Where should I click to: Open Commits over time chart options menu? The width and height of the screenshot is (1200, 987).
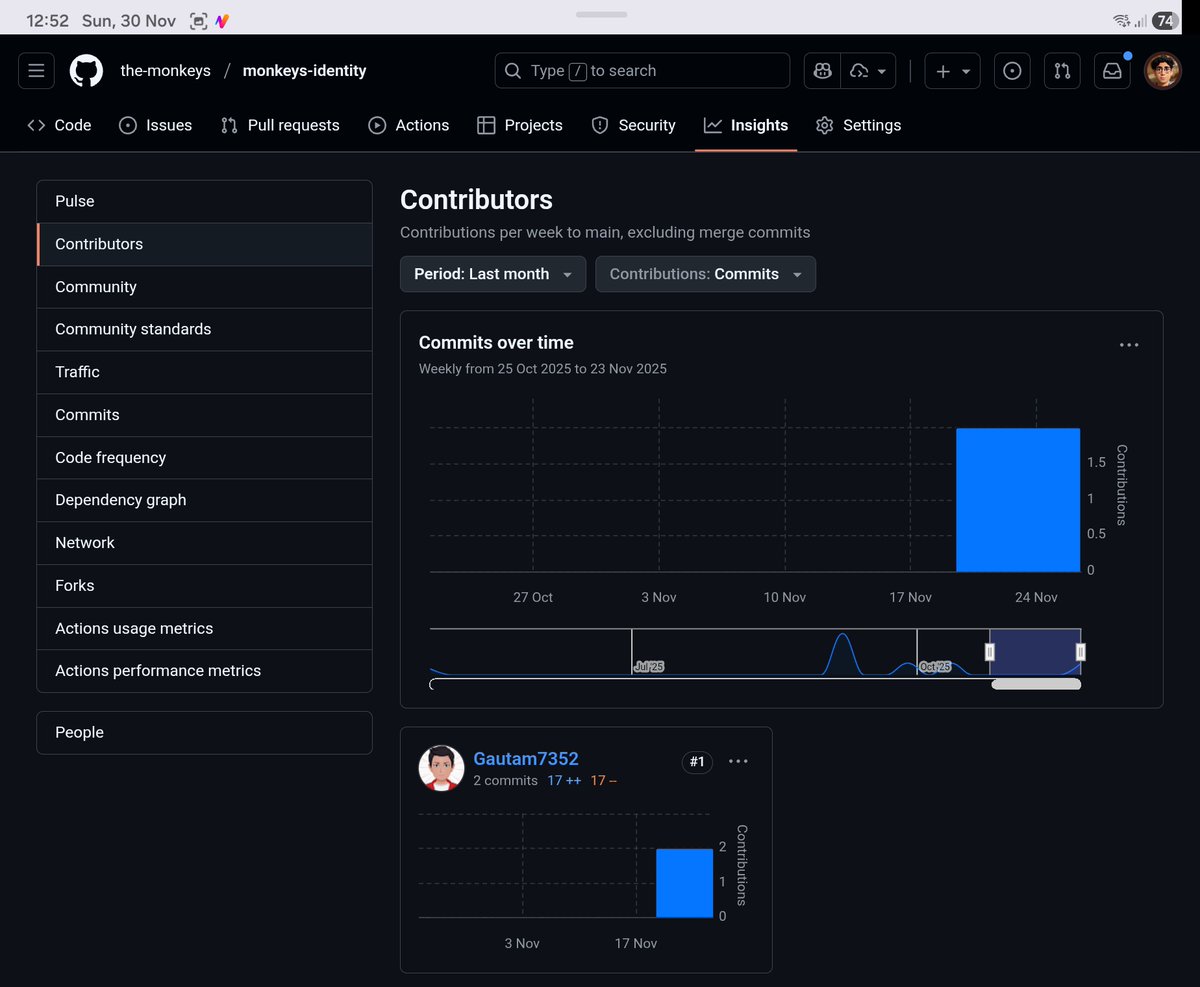[x=1129, y=345]
